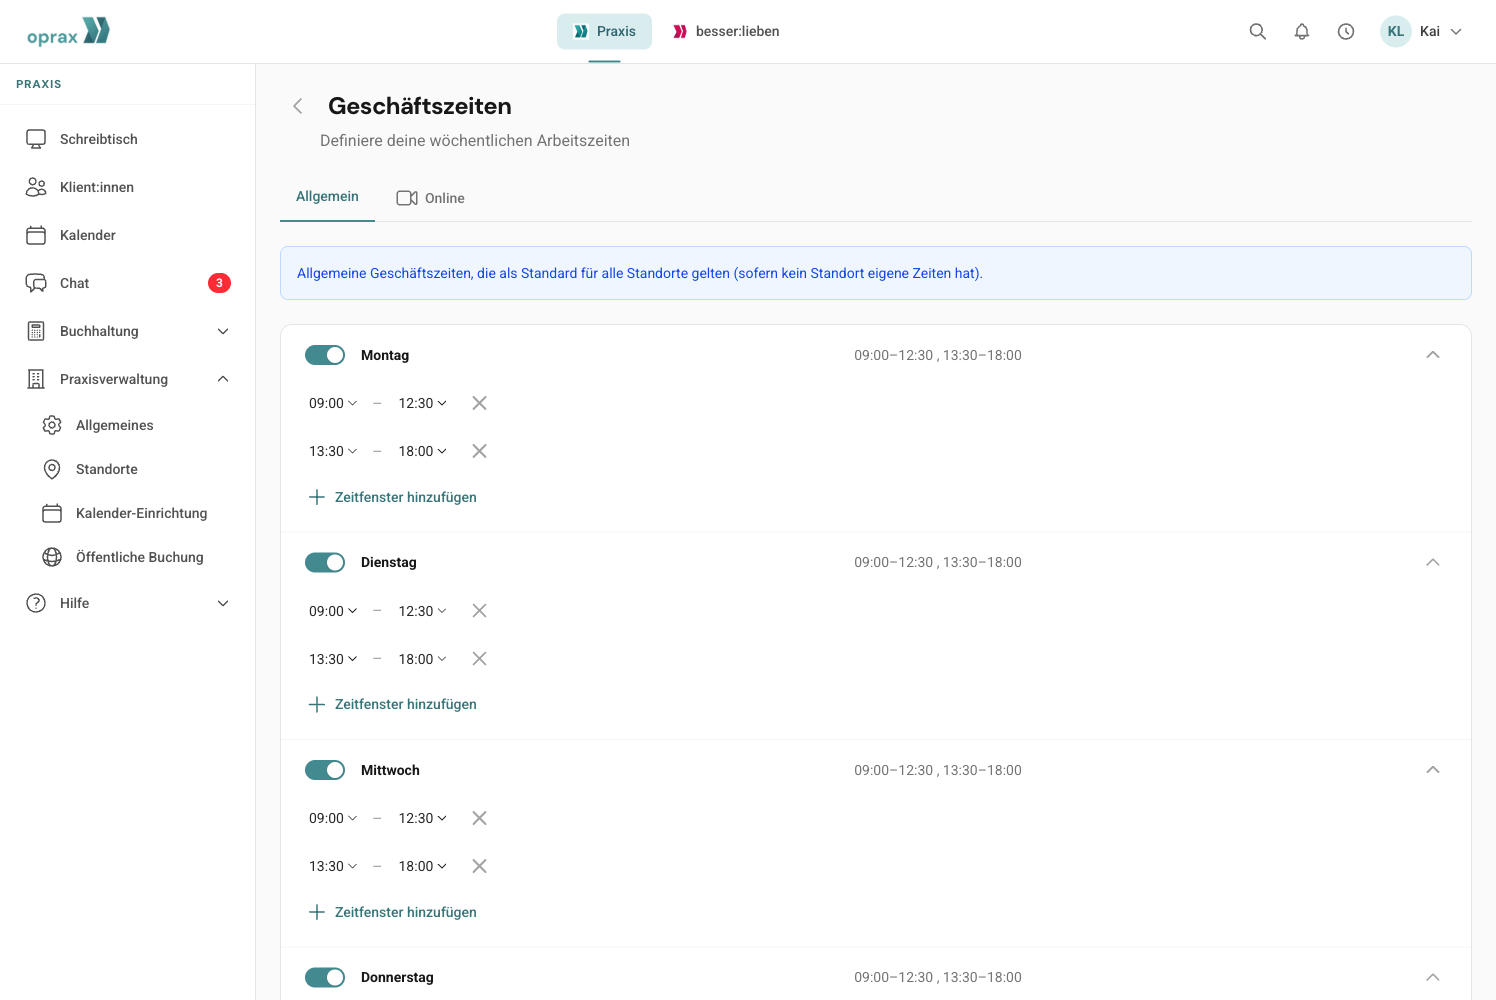
Task: Delete Dienstag 13:30–18:00 time window
Action: (x=480, y=659)
